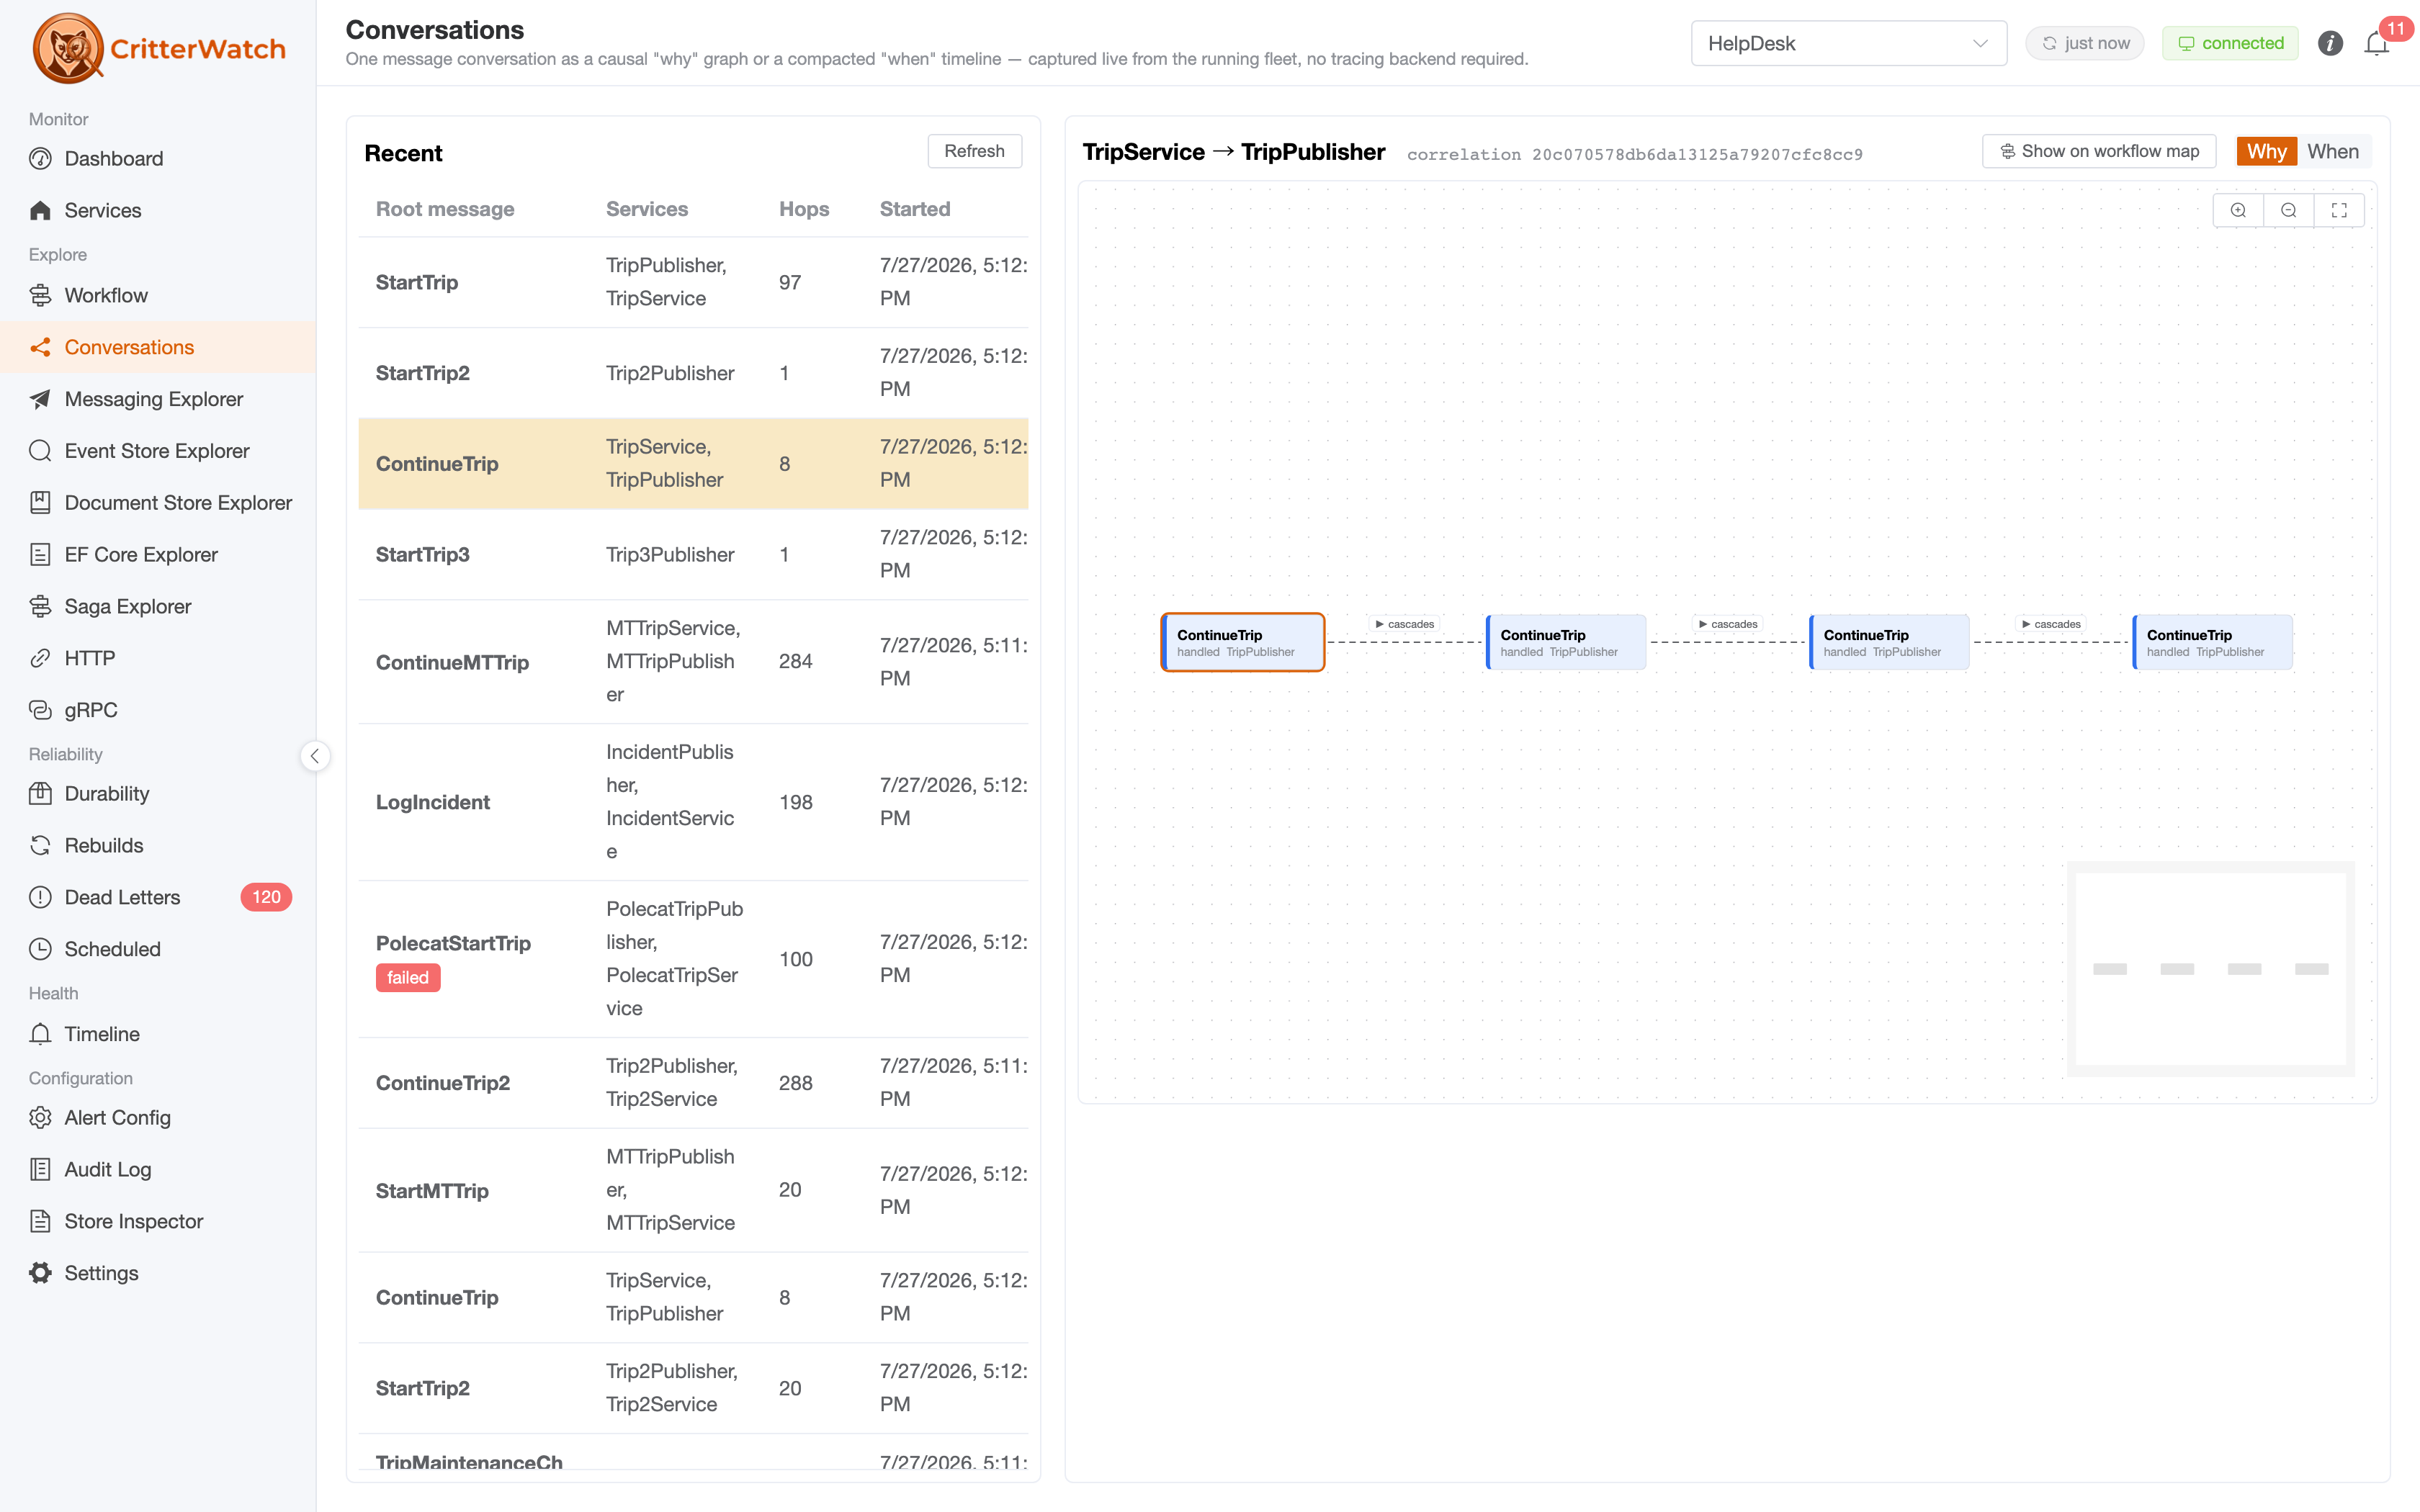Image resolution: width=2420 pixels, height=1512 pixels.
Task: Click the 'just now' refresh pill
Action: click(2085, 43)
